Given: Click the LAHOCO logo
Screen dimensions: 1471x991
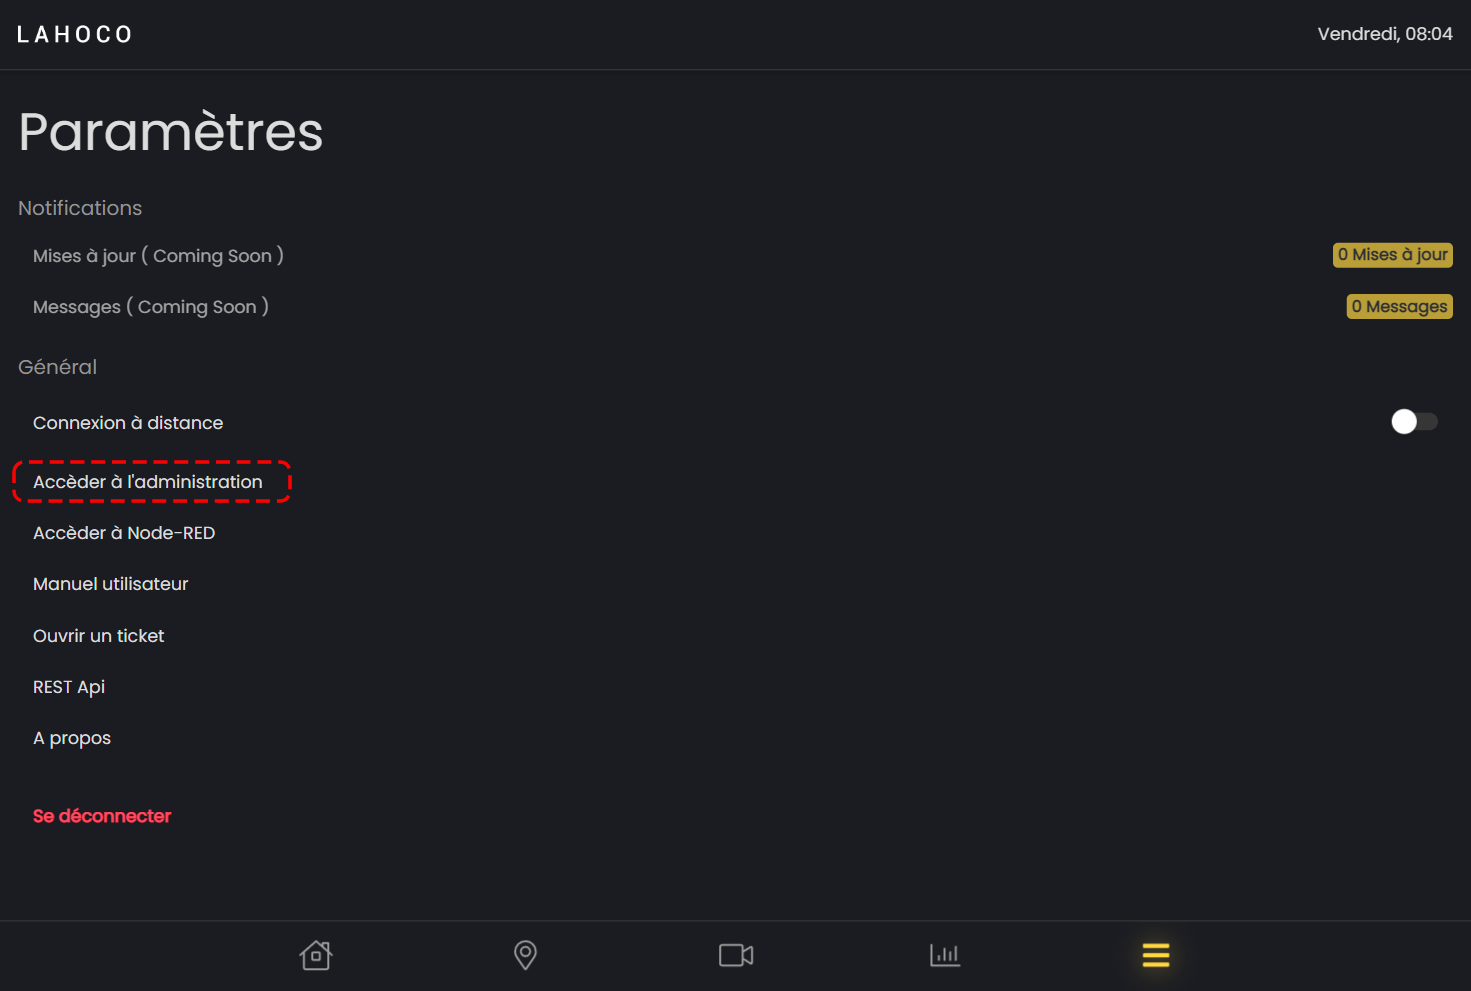Looking at the screenshot, I should pyautogui.click(x=75, y=35).
